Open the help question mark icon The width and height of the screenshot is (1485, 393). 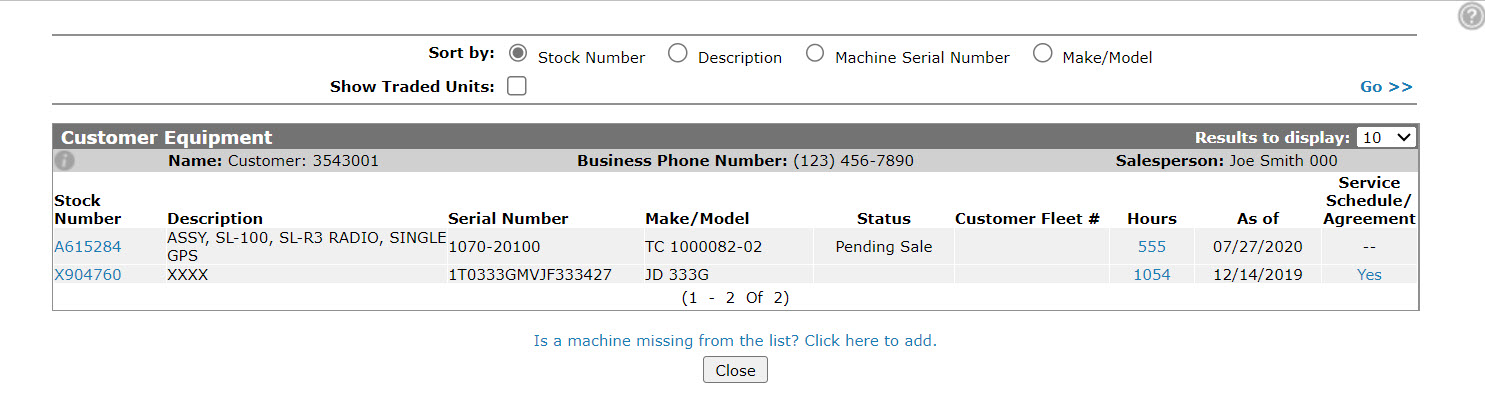point(1470,16)
